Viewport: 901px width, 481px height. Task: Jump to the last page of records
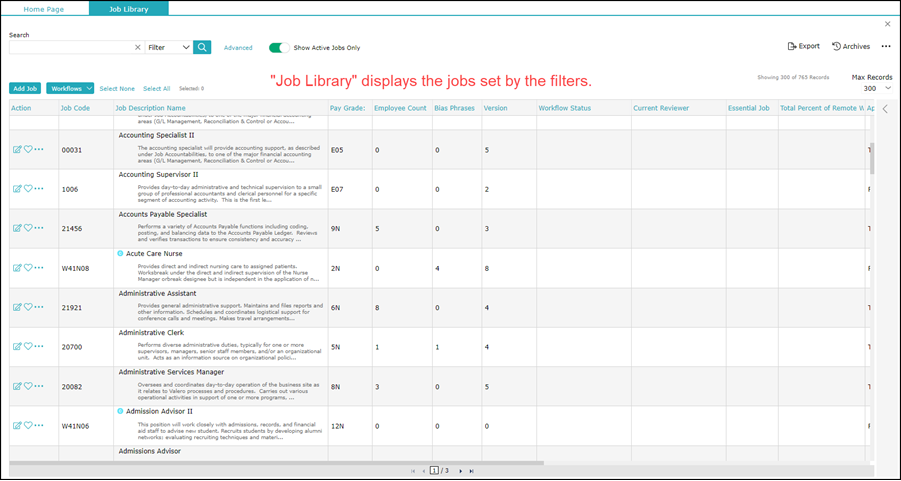coord(471,471)
